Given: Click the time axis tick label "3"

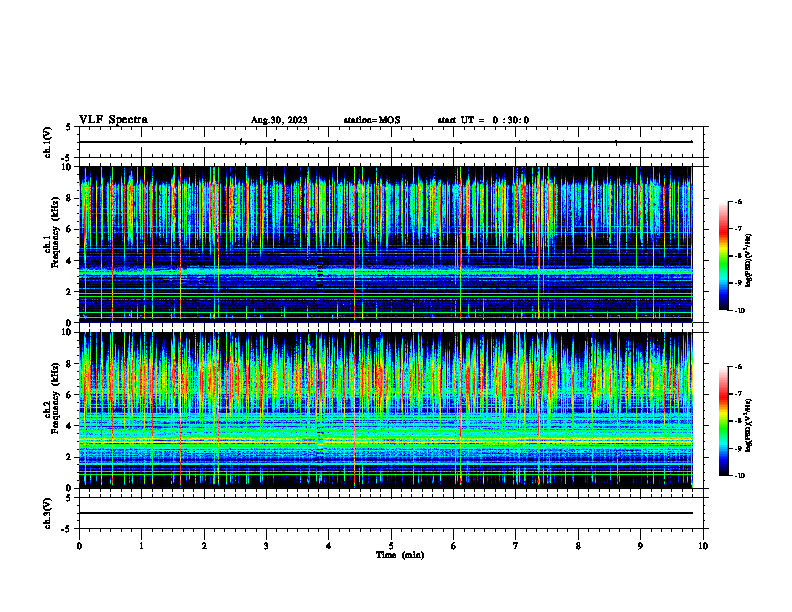Looking at the screenshot, I should pos(266,546).
